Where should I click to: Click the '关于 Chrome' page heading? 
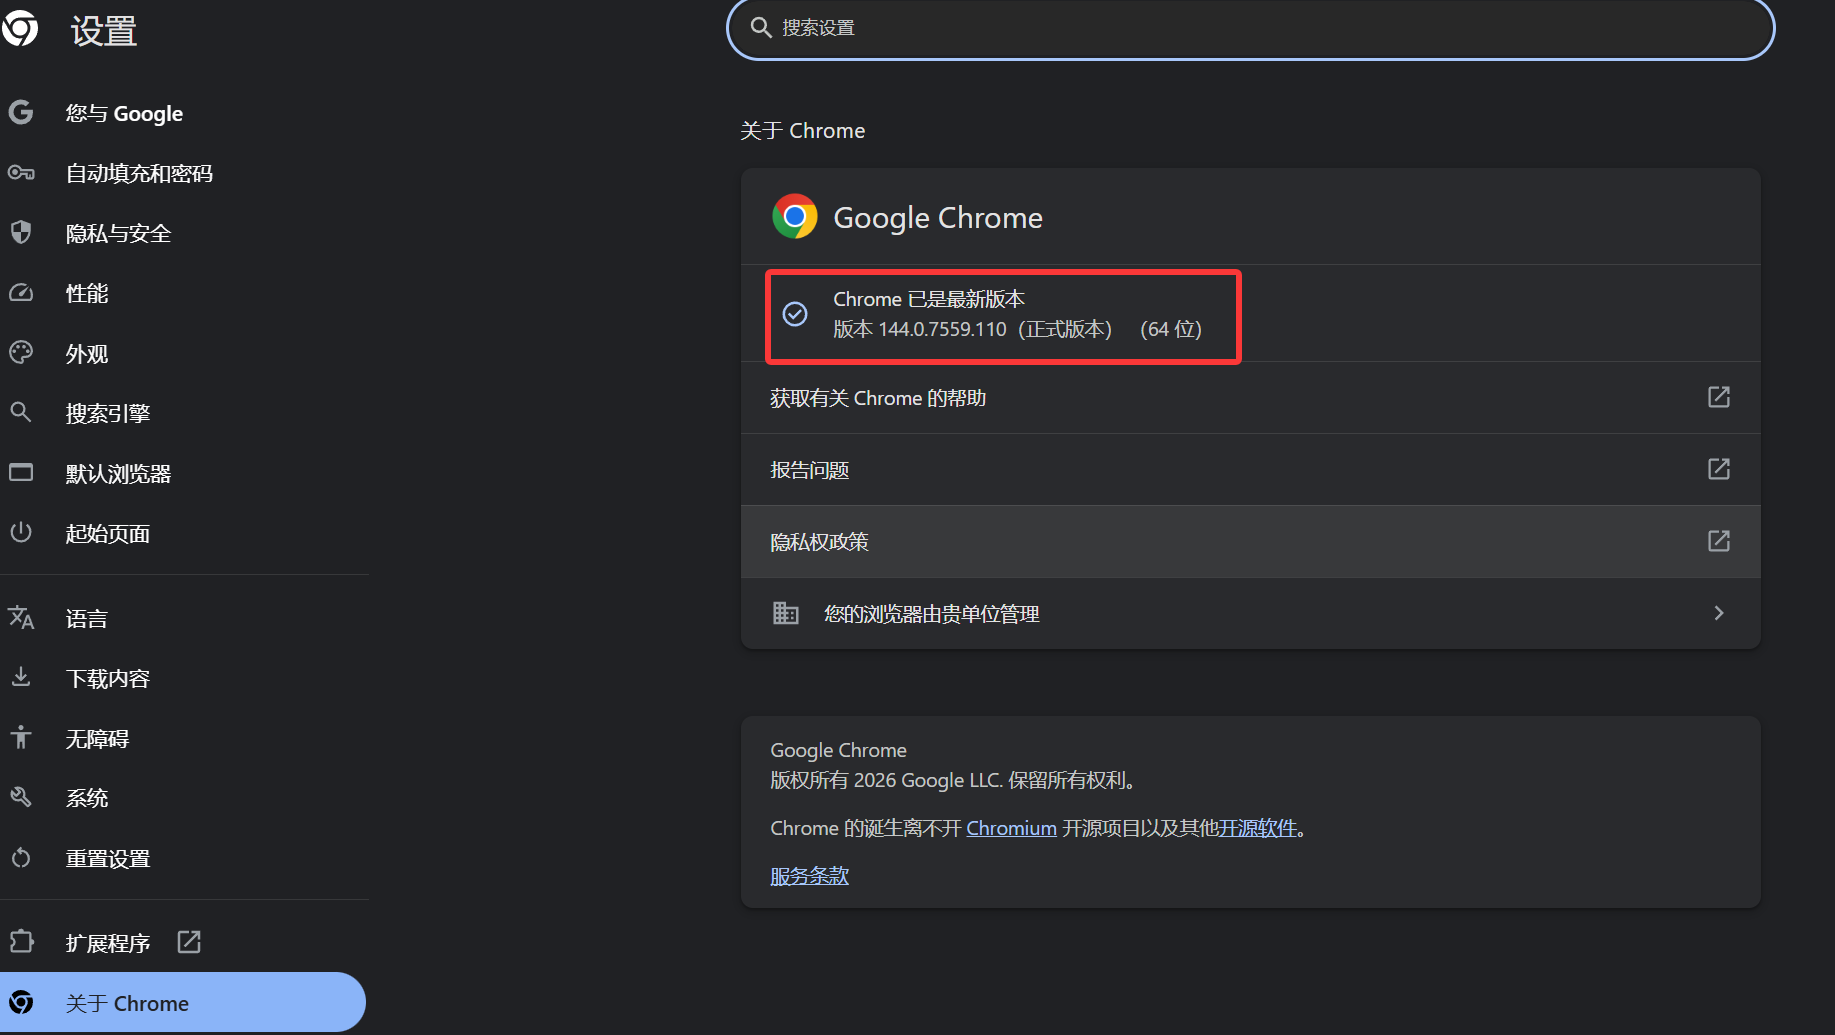click(x=802, y=131)
